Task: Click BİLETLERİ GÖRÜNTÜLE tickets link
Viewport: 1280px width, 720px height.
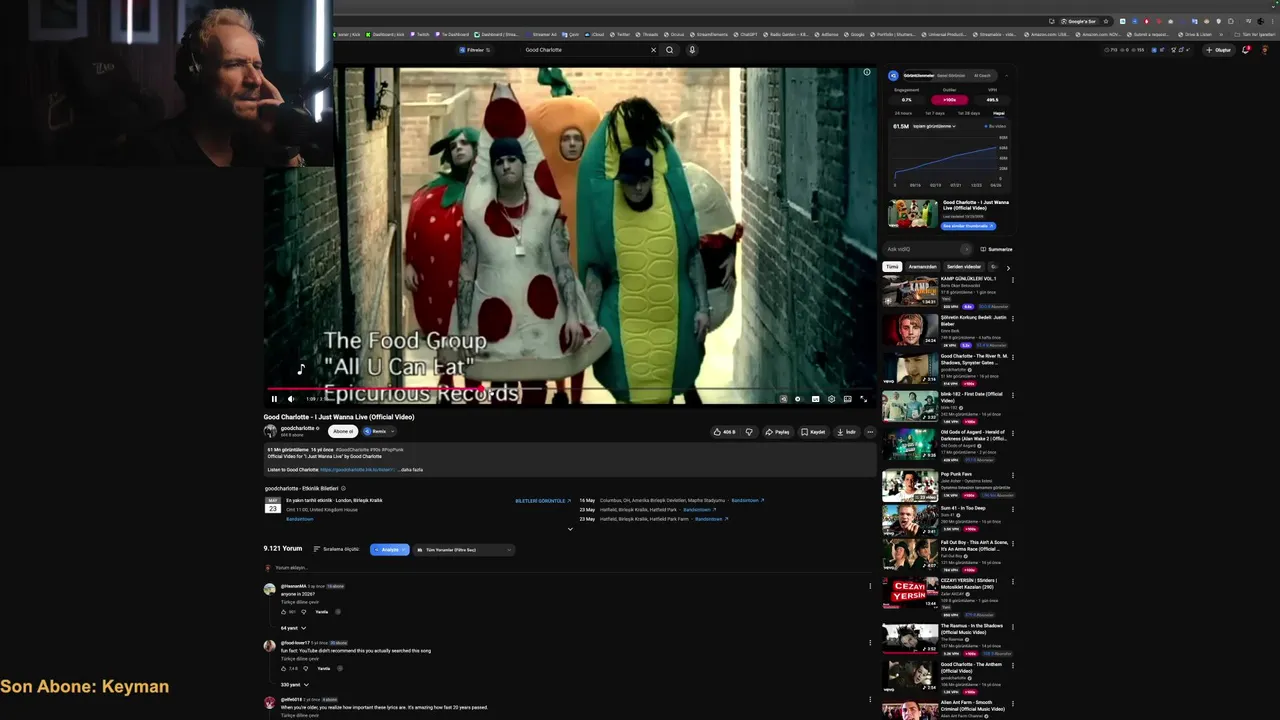Action: coord(543,500)
